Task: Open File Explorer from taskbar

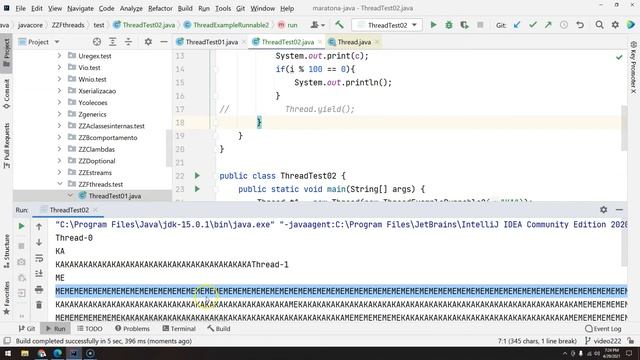Action: pyautogui.click(x=25, y=353)
